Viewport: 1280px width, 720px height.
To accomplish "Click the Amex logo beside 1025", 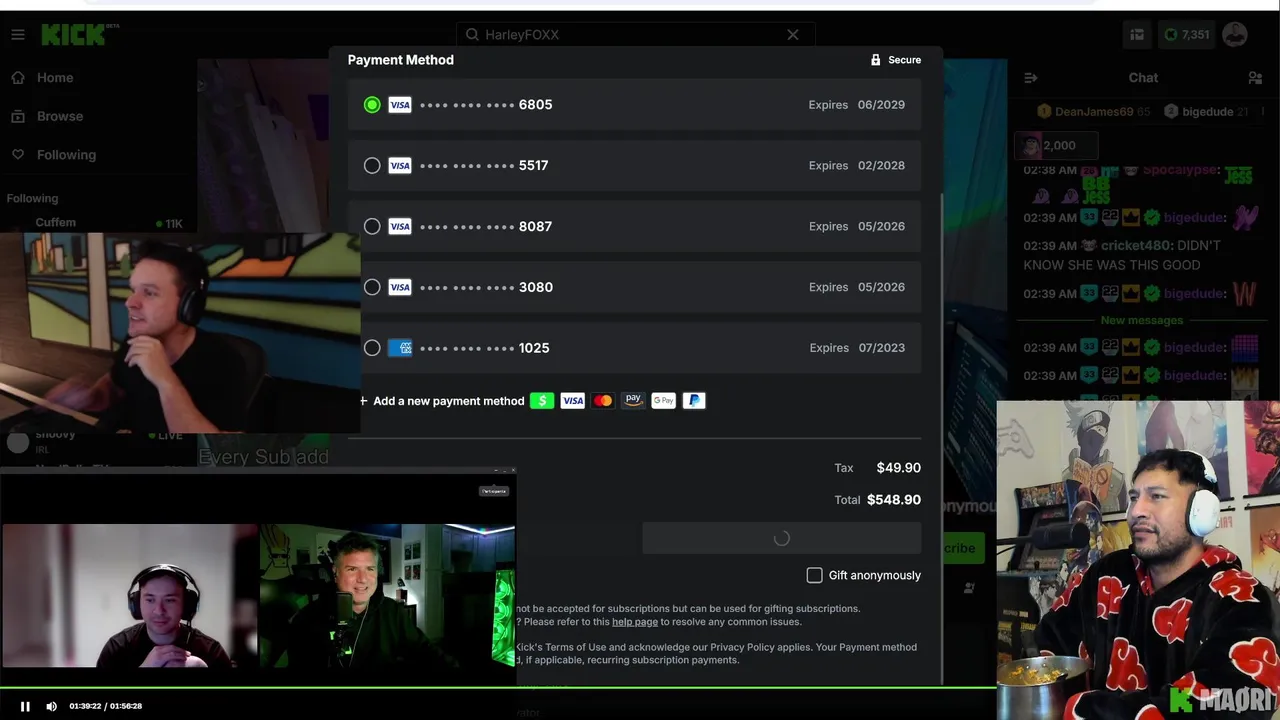I will pyautogui.click(x=400, y=348).
